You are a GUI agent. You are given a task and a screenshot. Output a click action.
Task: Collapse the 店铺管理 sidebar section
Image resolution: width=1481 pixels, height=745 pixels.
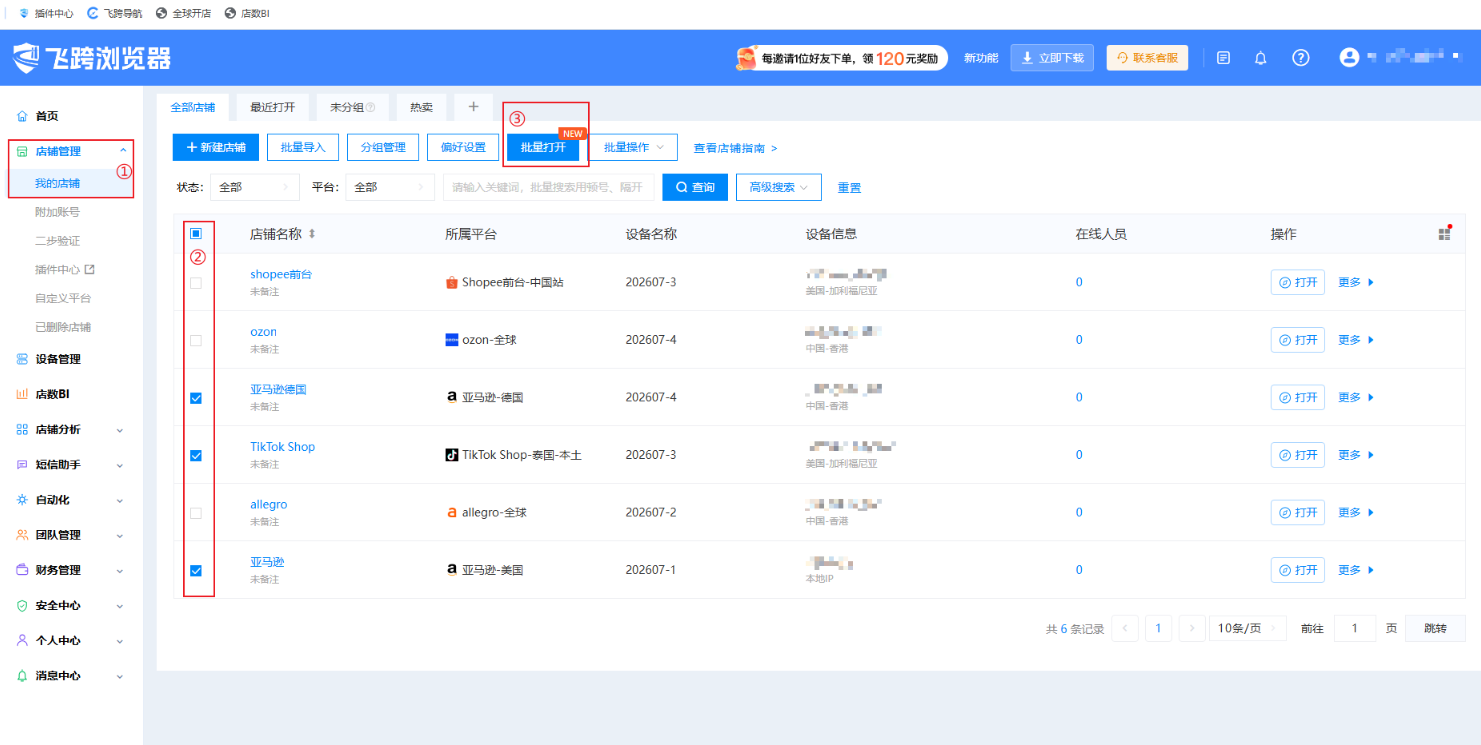(x=123, y=151)
